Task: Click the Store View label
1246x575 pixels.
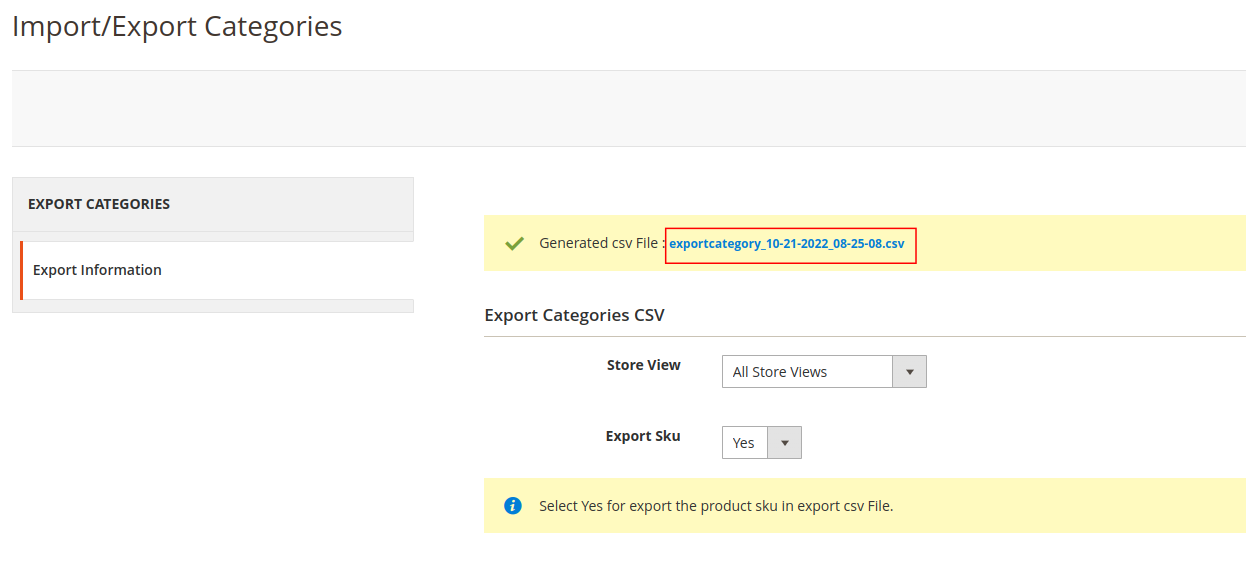Action: coord(643,365)
